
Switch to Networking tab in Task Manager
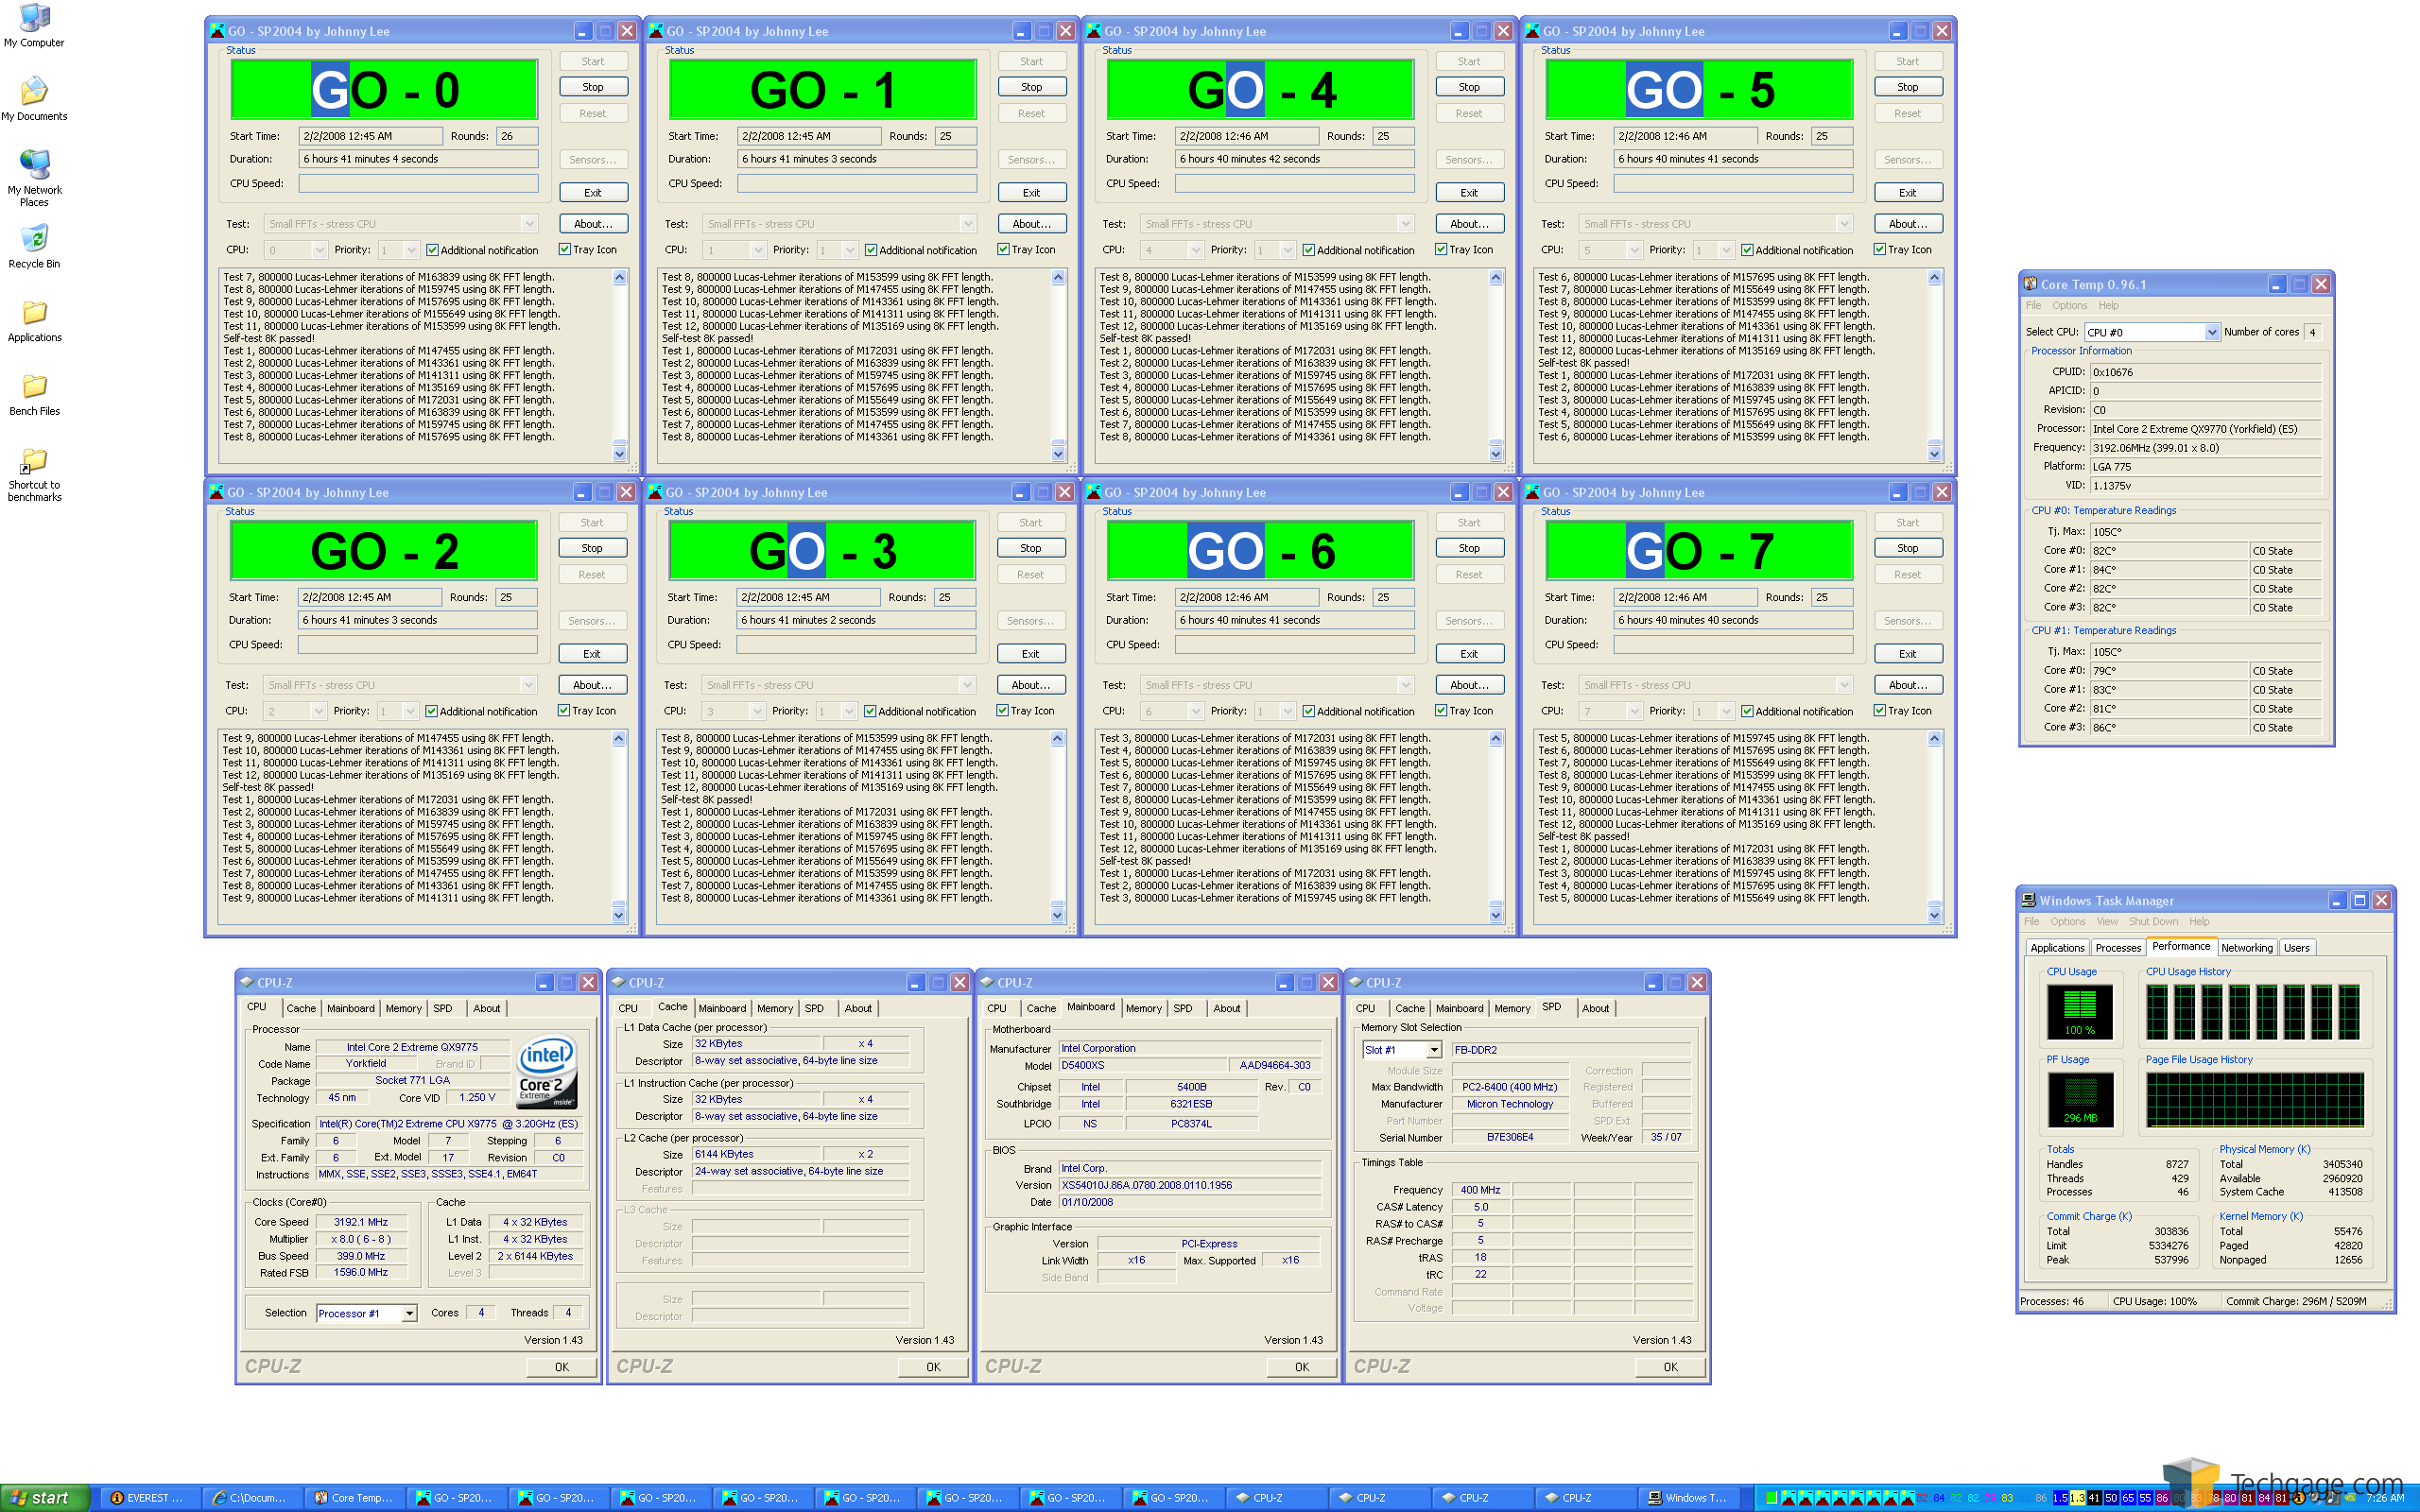pyautogui.click(x=2246, y=948)
